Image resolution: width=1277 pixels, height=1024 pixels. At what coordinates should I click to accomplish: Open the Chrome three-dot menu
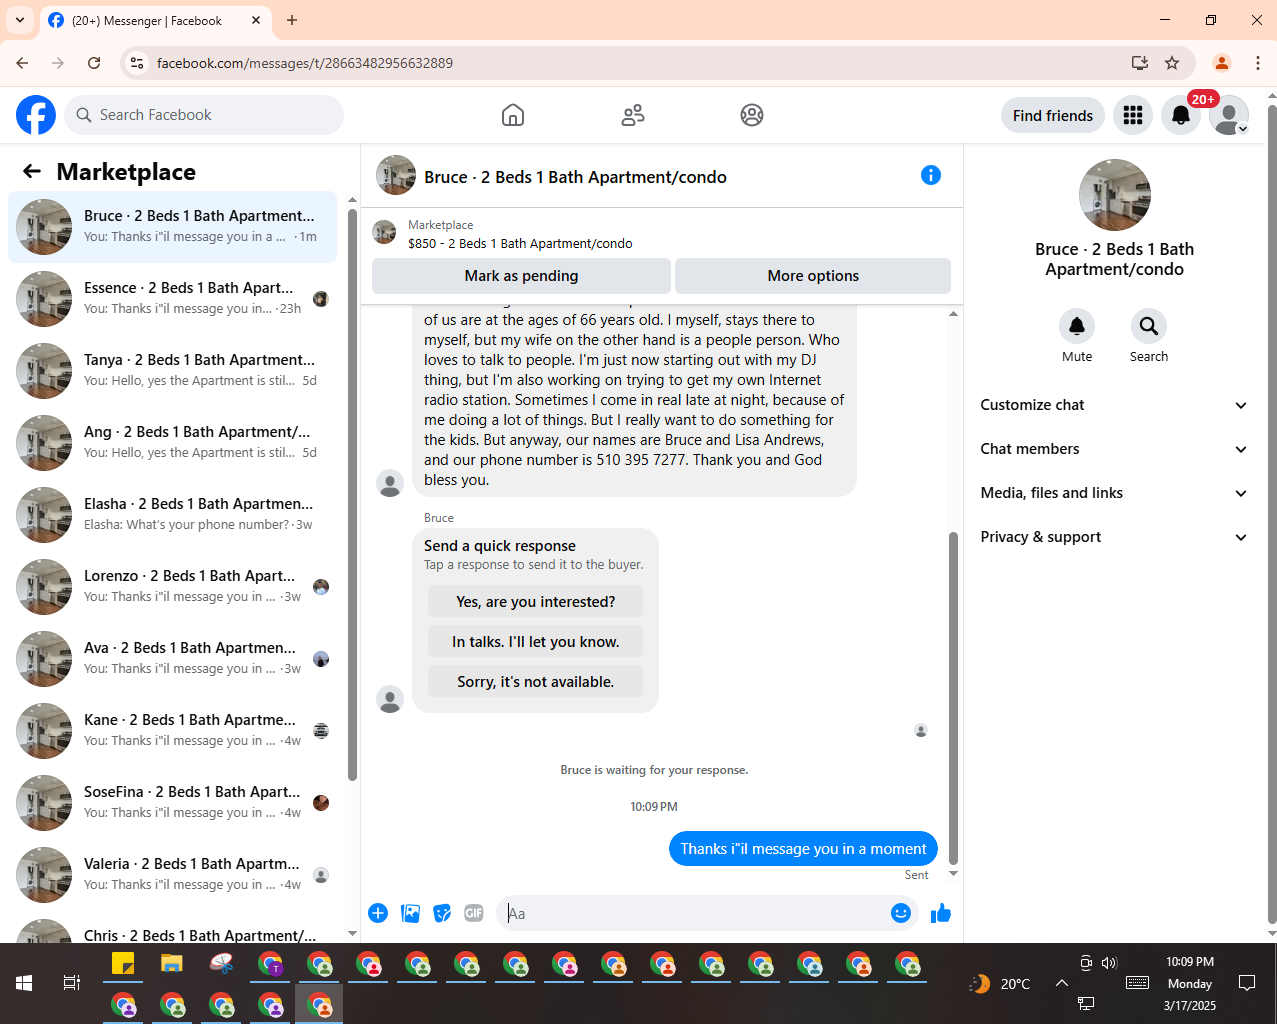coord(1258,63)
